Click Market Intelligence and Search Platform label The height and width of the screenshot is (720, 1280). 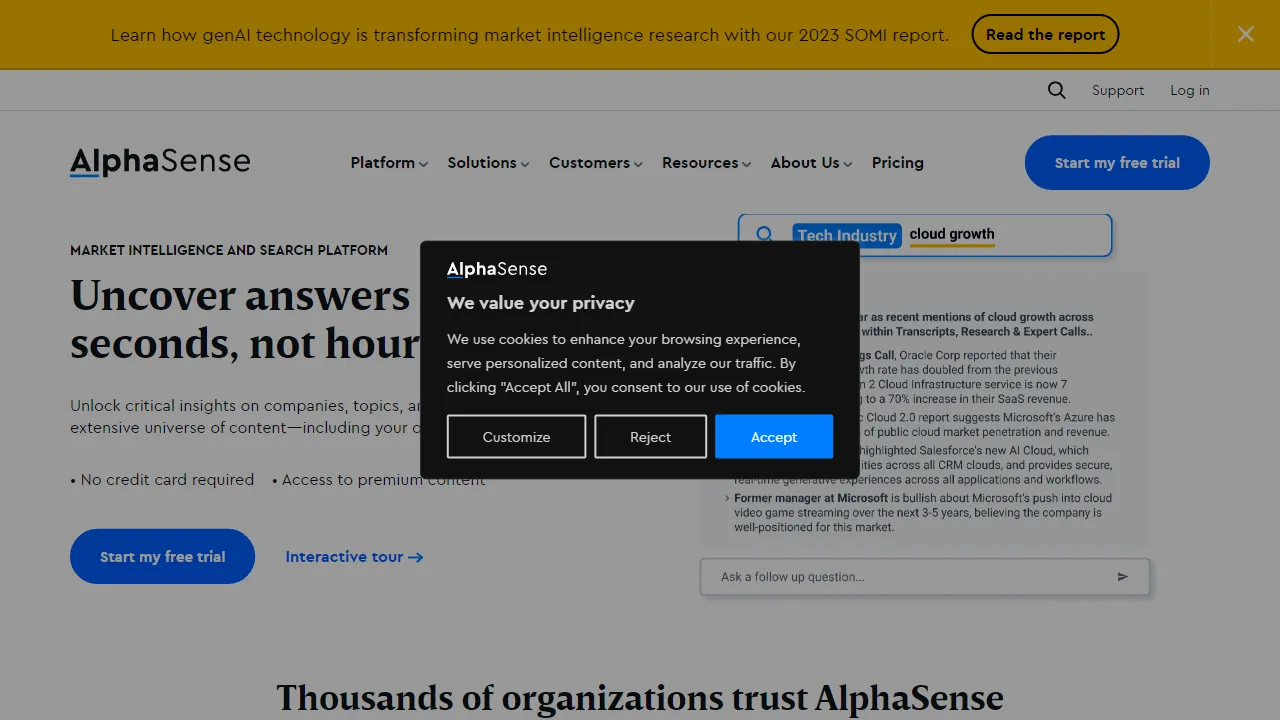[229, 250]
